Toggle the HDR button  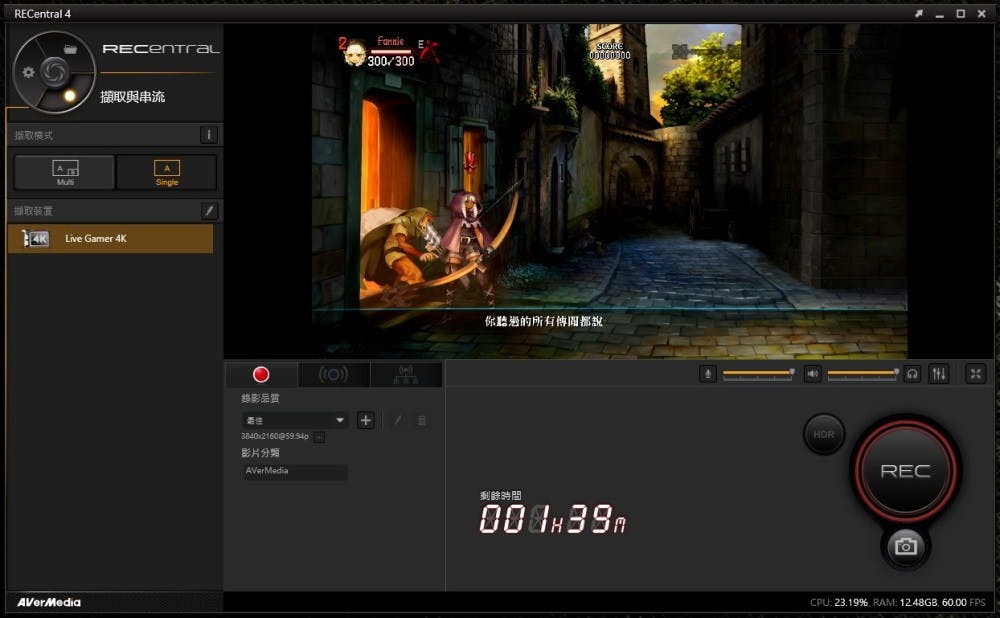[x=824, y=434]
